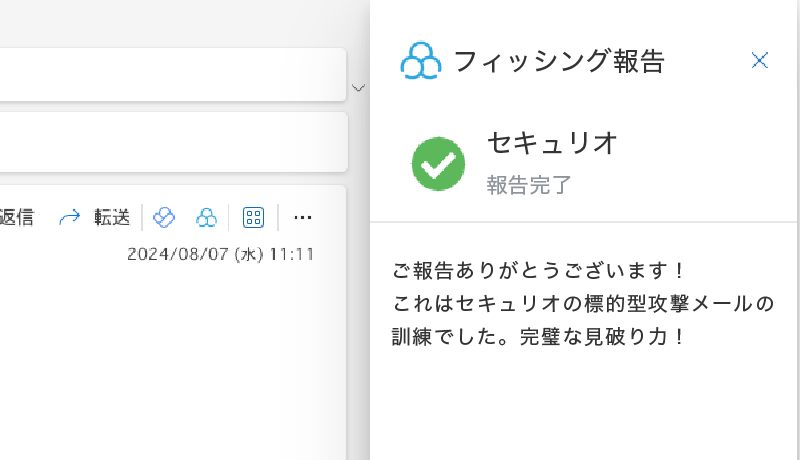Close the フィッシング報告 panel with the X
This screenshot has height=460, width=800.
point(759,60)
